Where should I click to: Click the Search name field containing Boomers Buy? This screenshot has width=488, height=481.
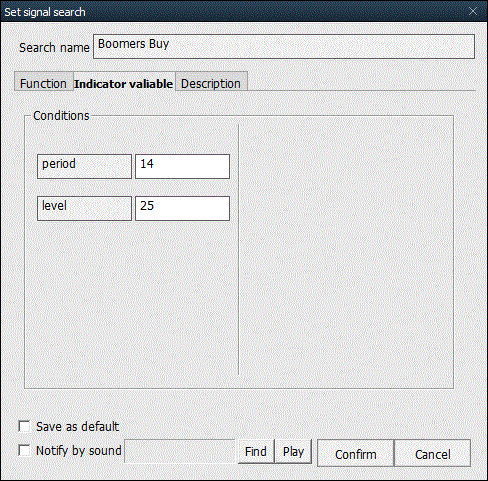click(x=284, y=46)
